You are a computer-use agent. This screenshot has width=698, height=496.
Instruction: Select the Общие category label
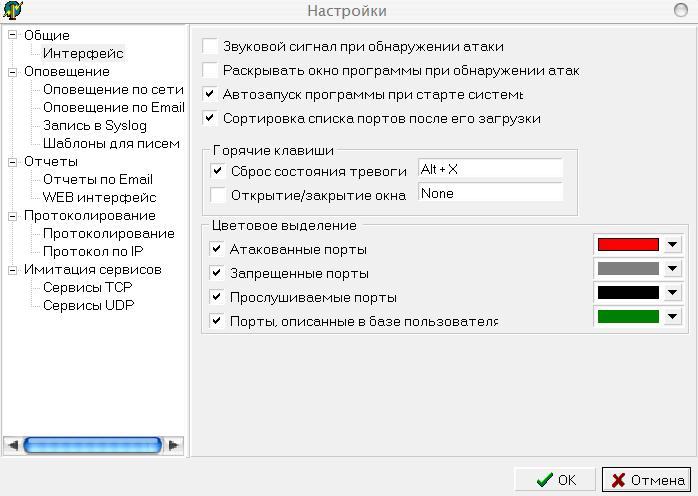point(47,35)
